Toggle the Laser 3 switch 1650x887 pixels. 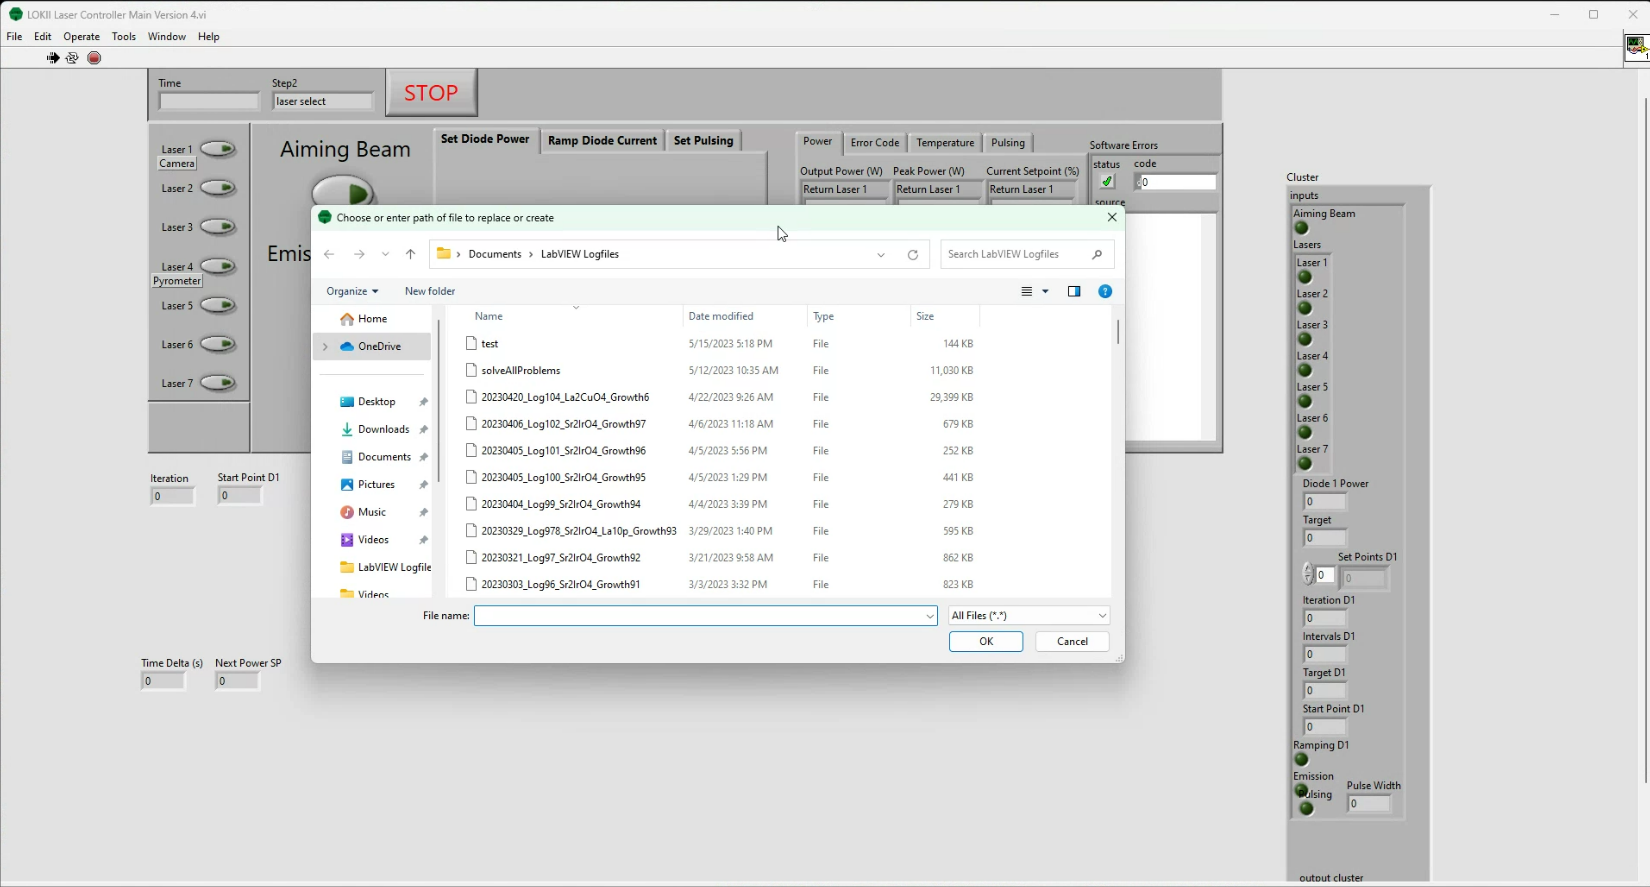(218, 227)
